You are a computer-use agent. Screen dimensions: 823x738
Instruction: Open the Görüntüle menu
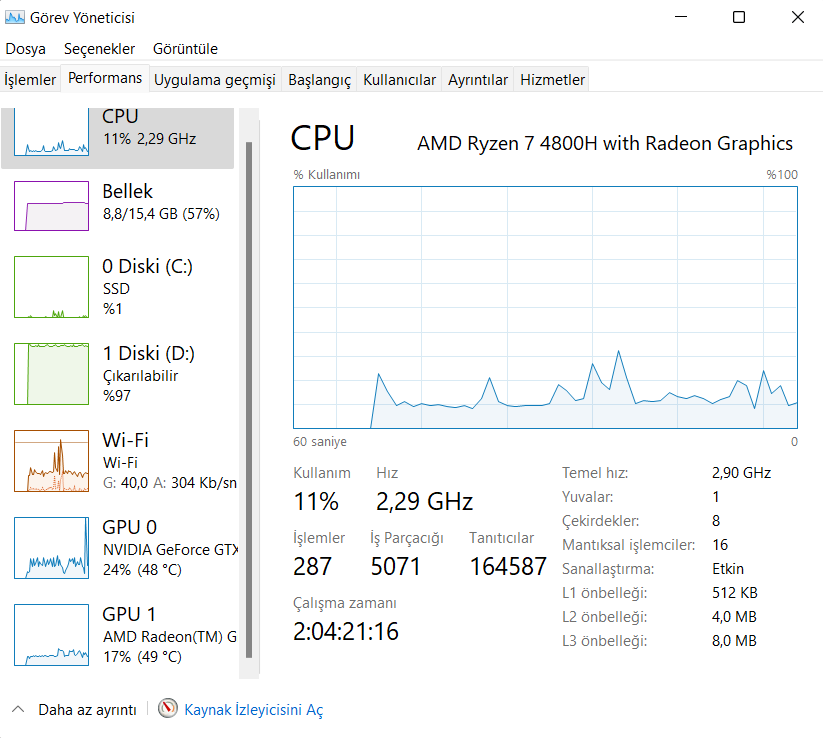pos(185,49)
